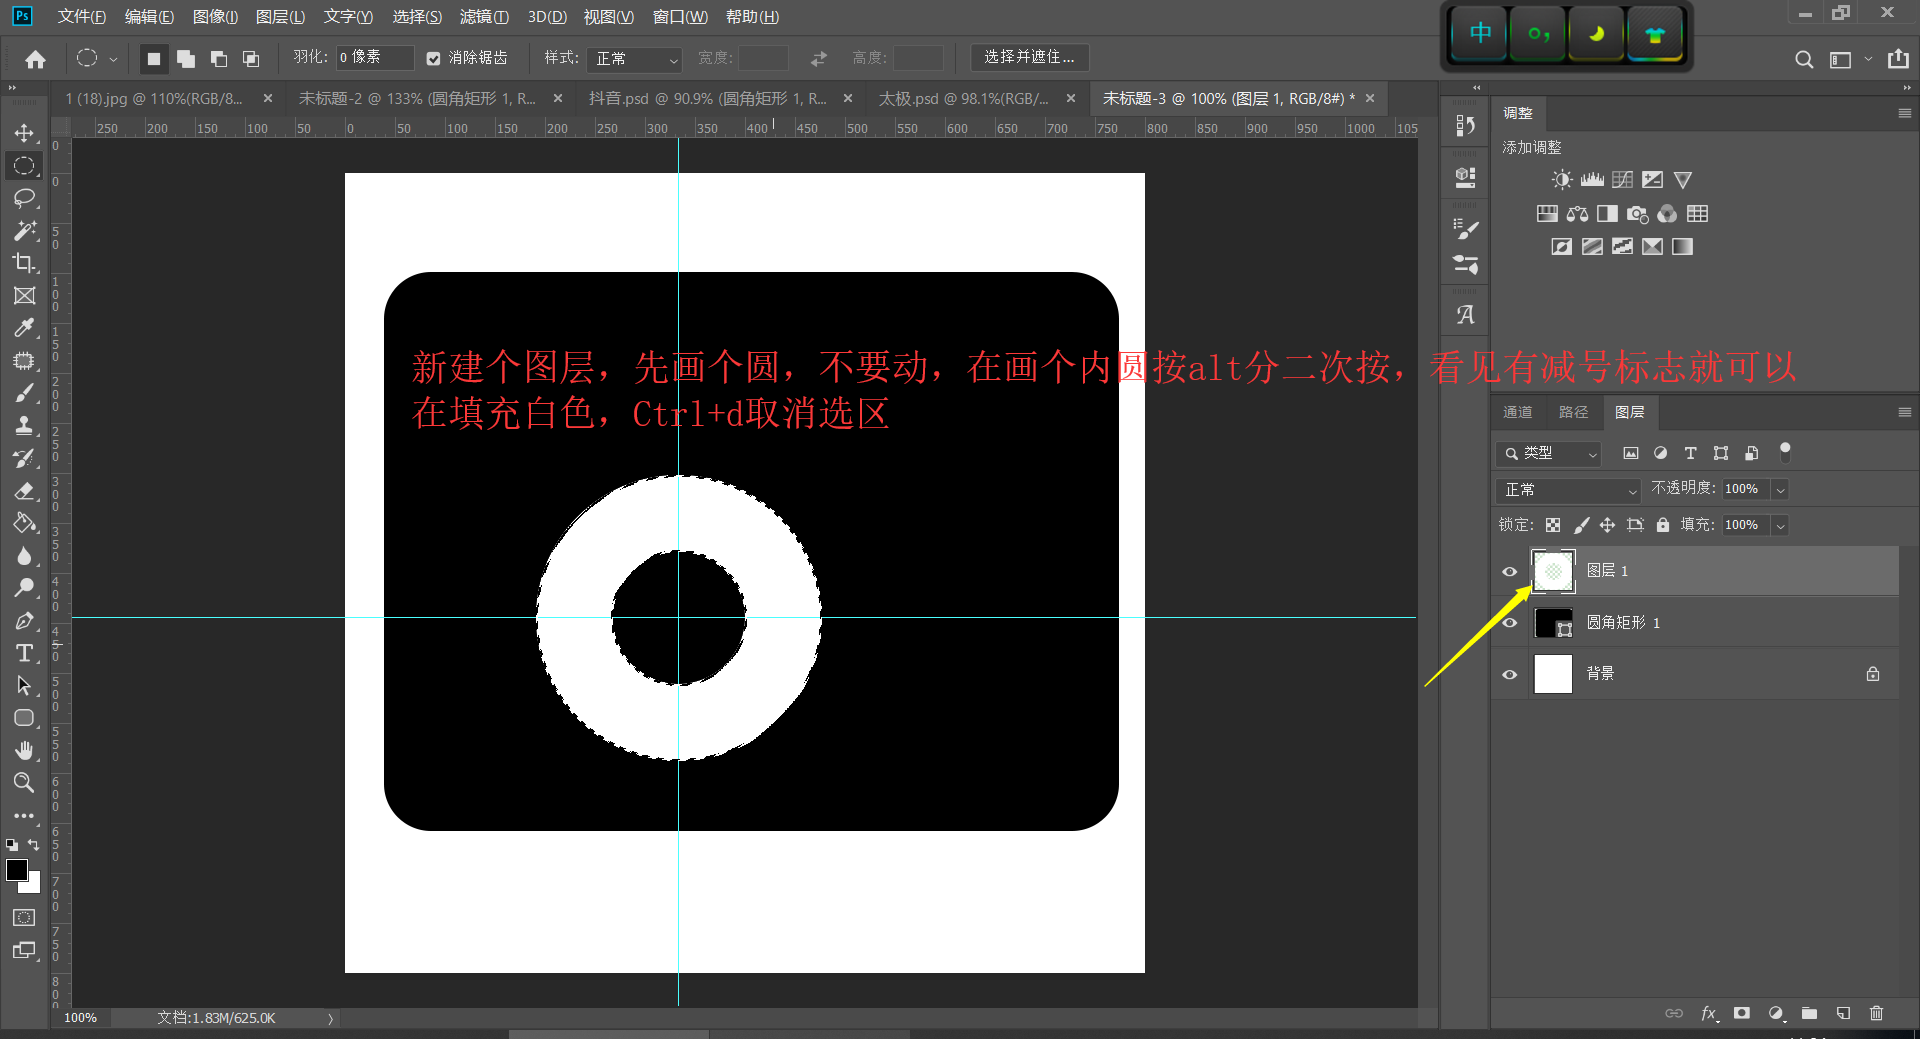Image resolution: width=1920 pixels, height=1039 pixels.
Task: Toggle layer filter on/off switch
Action: pyautogui.click(x=1785, y=452)
